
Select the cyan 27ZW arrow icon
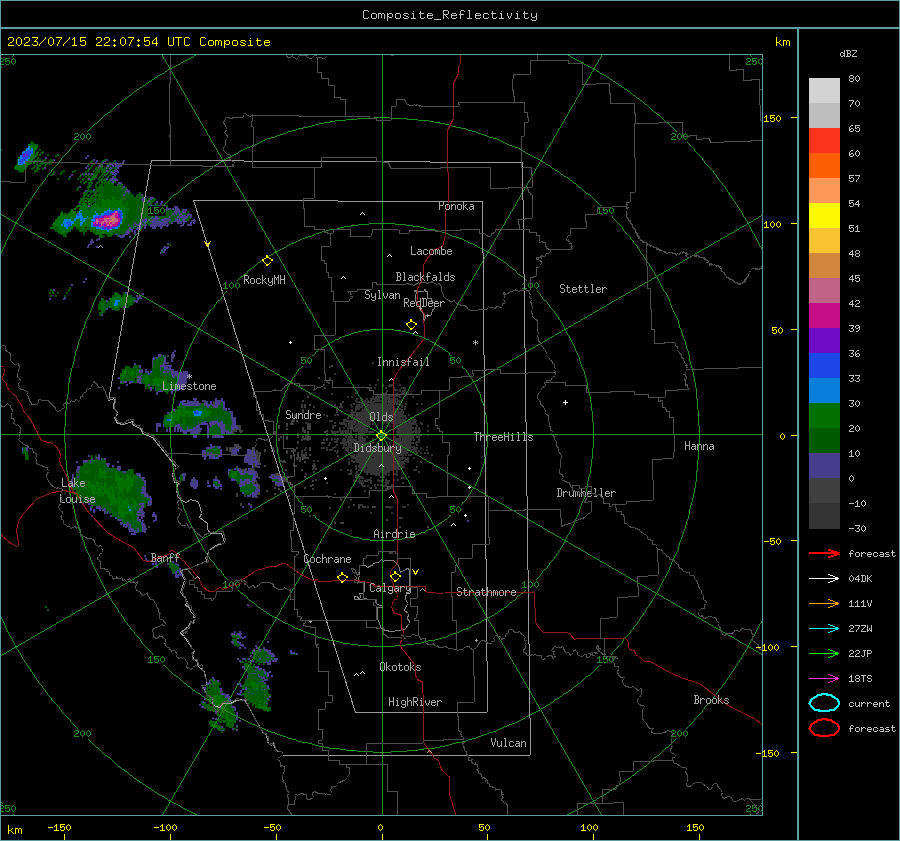coord(824,629)
